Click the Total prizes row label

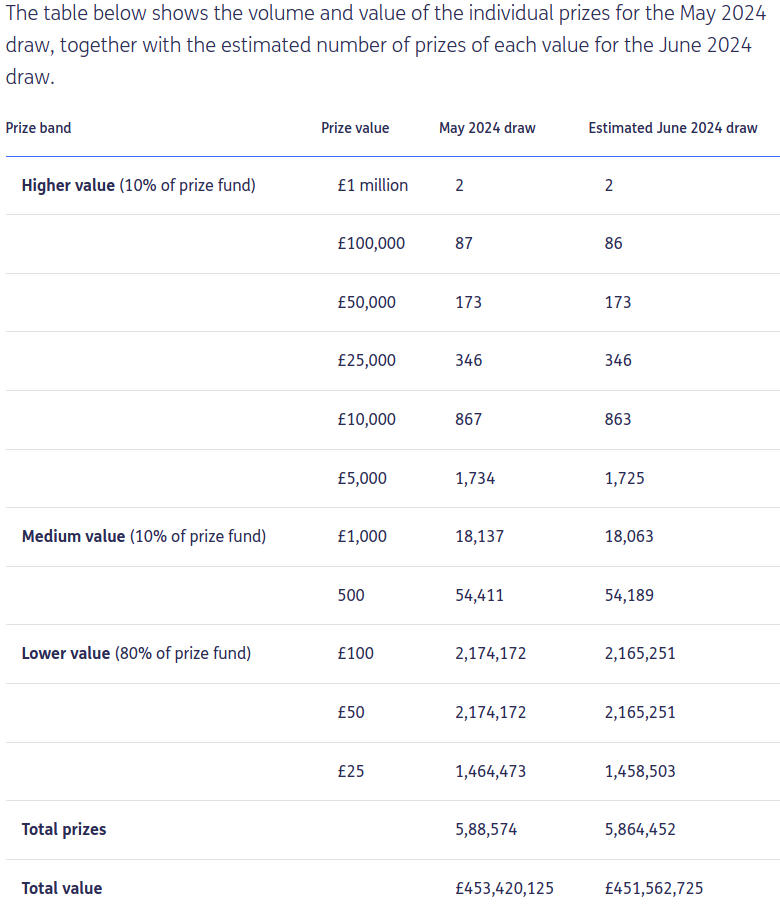coord(64,829)
